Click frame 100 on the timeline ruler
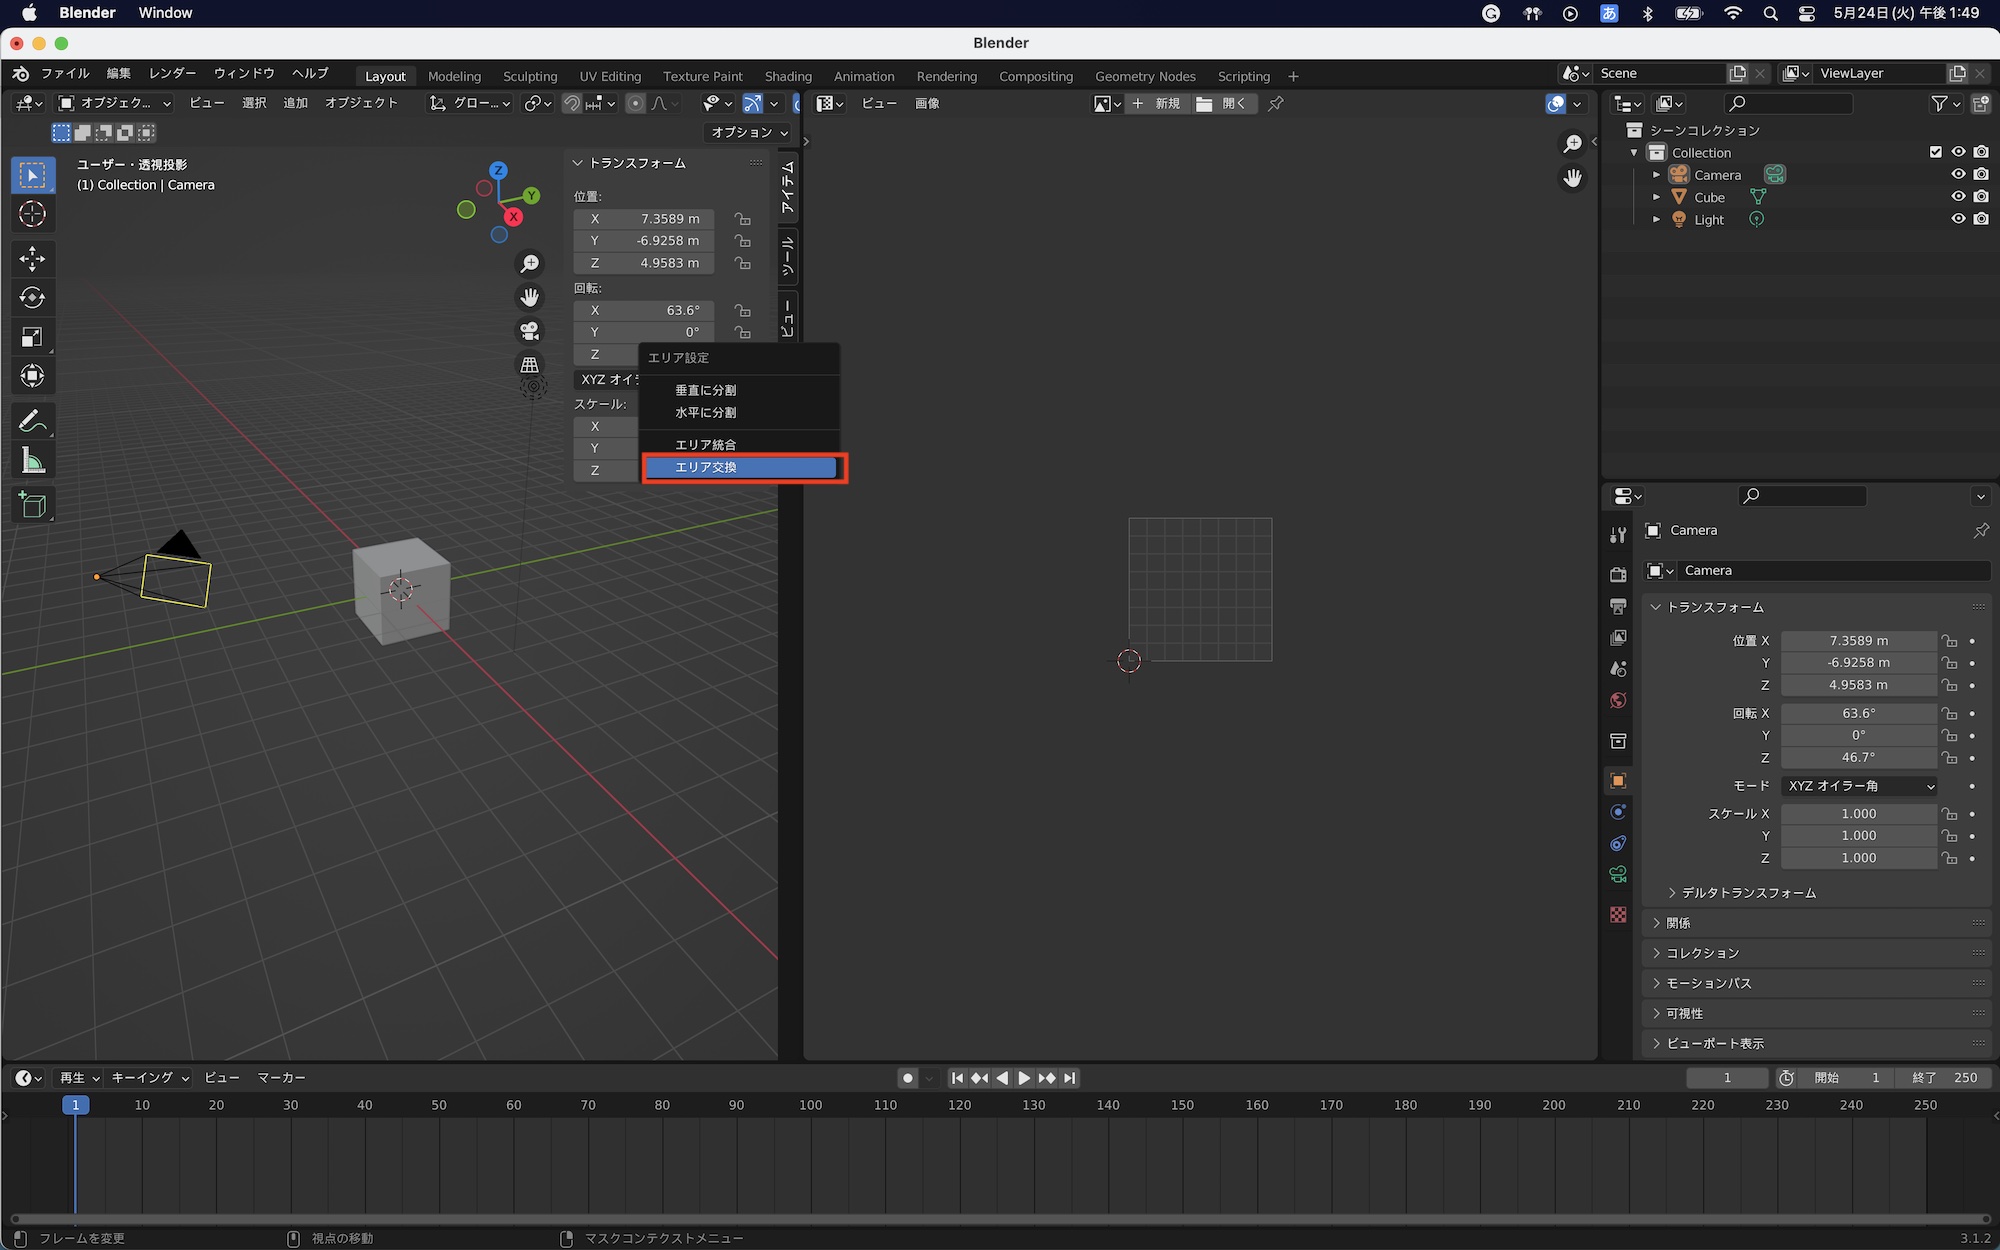Viewport: 2000px width, 1250px height. [810, 1105]
